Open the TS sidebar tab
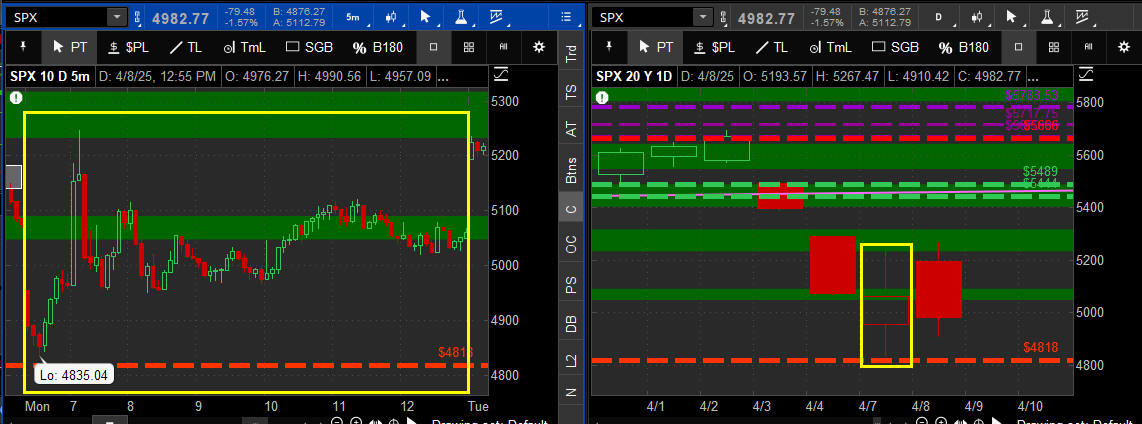 pos(571,91)
